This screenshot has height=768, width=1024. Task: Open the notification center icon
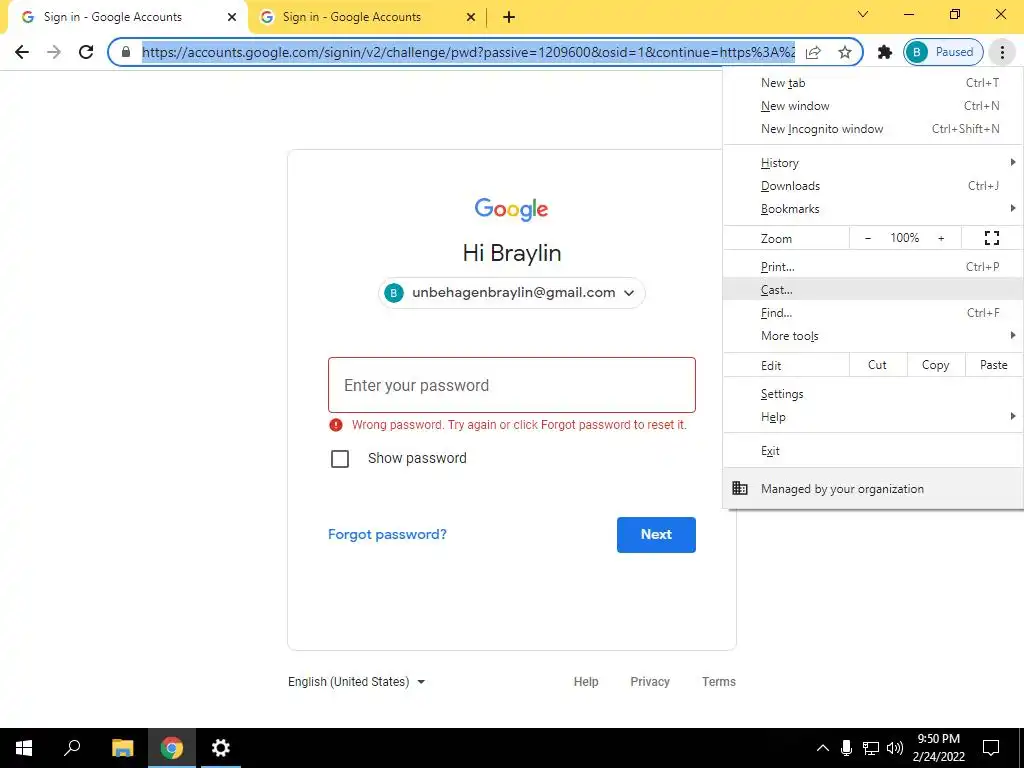point(991,748)
